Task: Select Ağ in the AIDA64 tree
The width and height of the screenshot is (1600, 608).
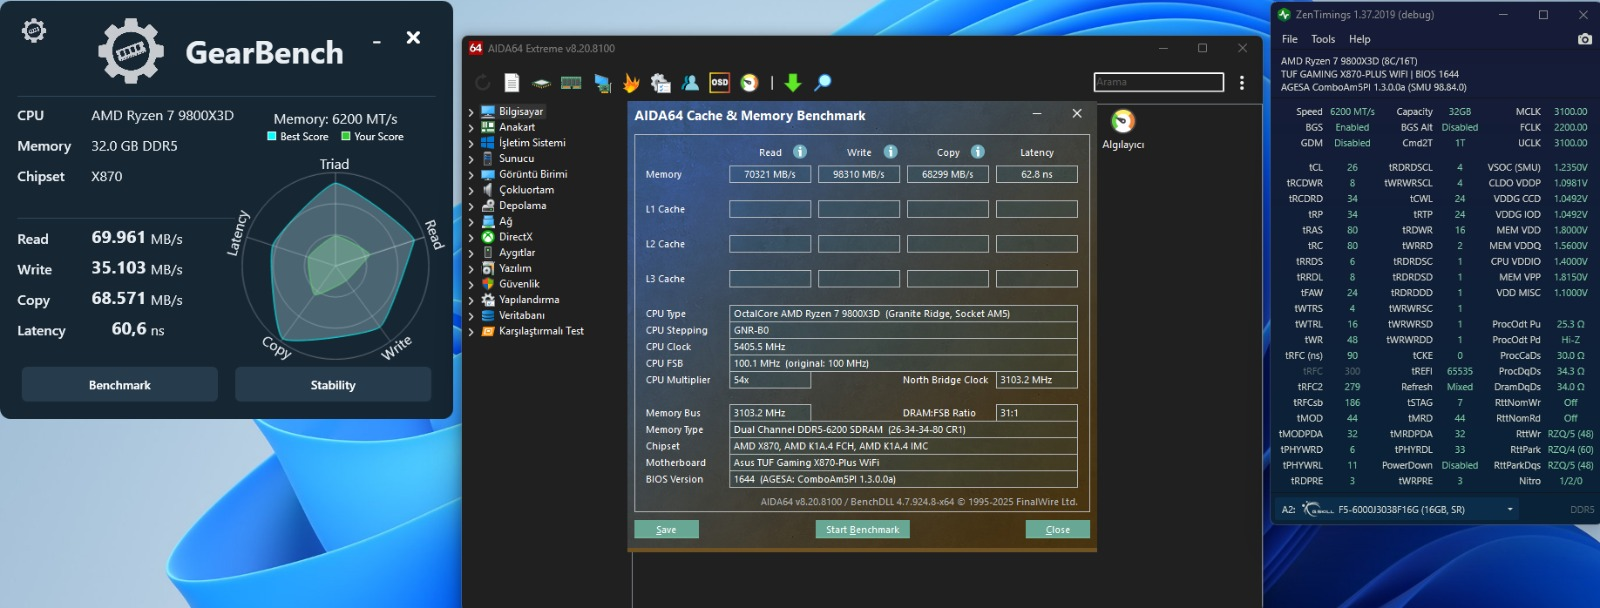Action: 505,222
